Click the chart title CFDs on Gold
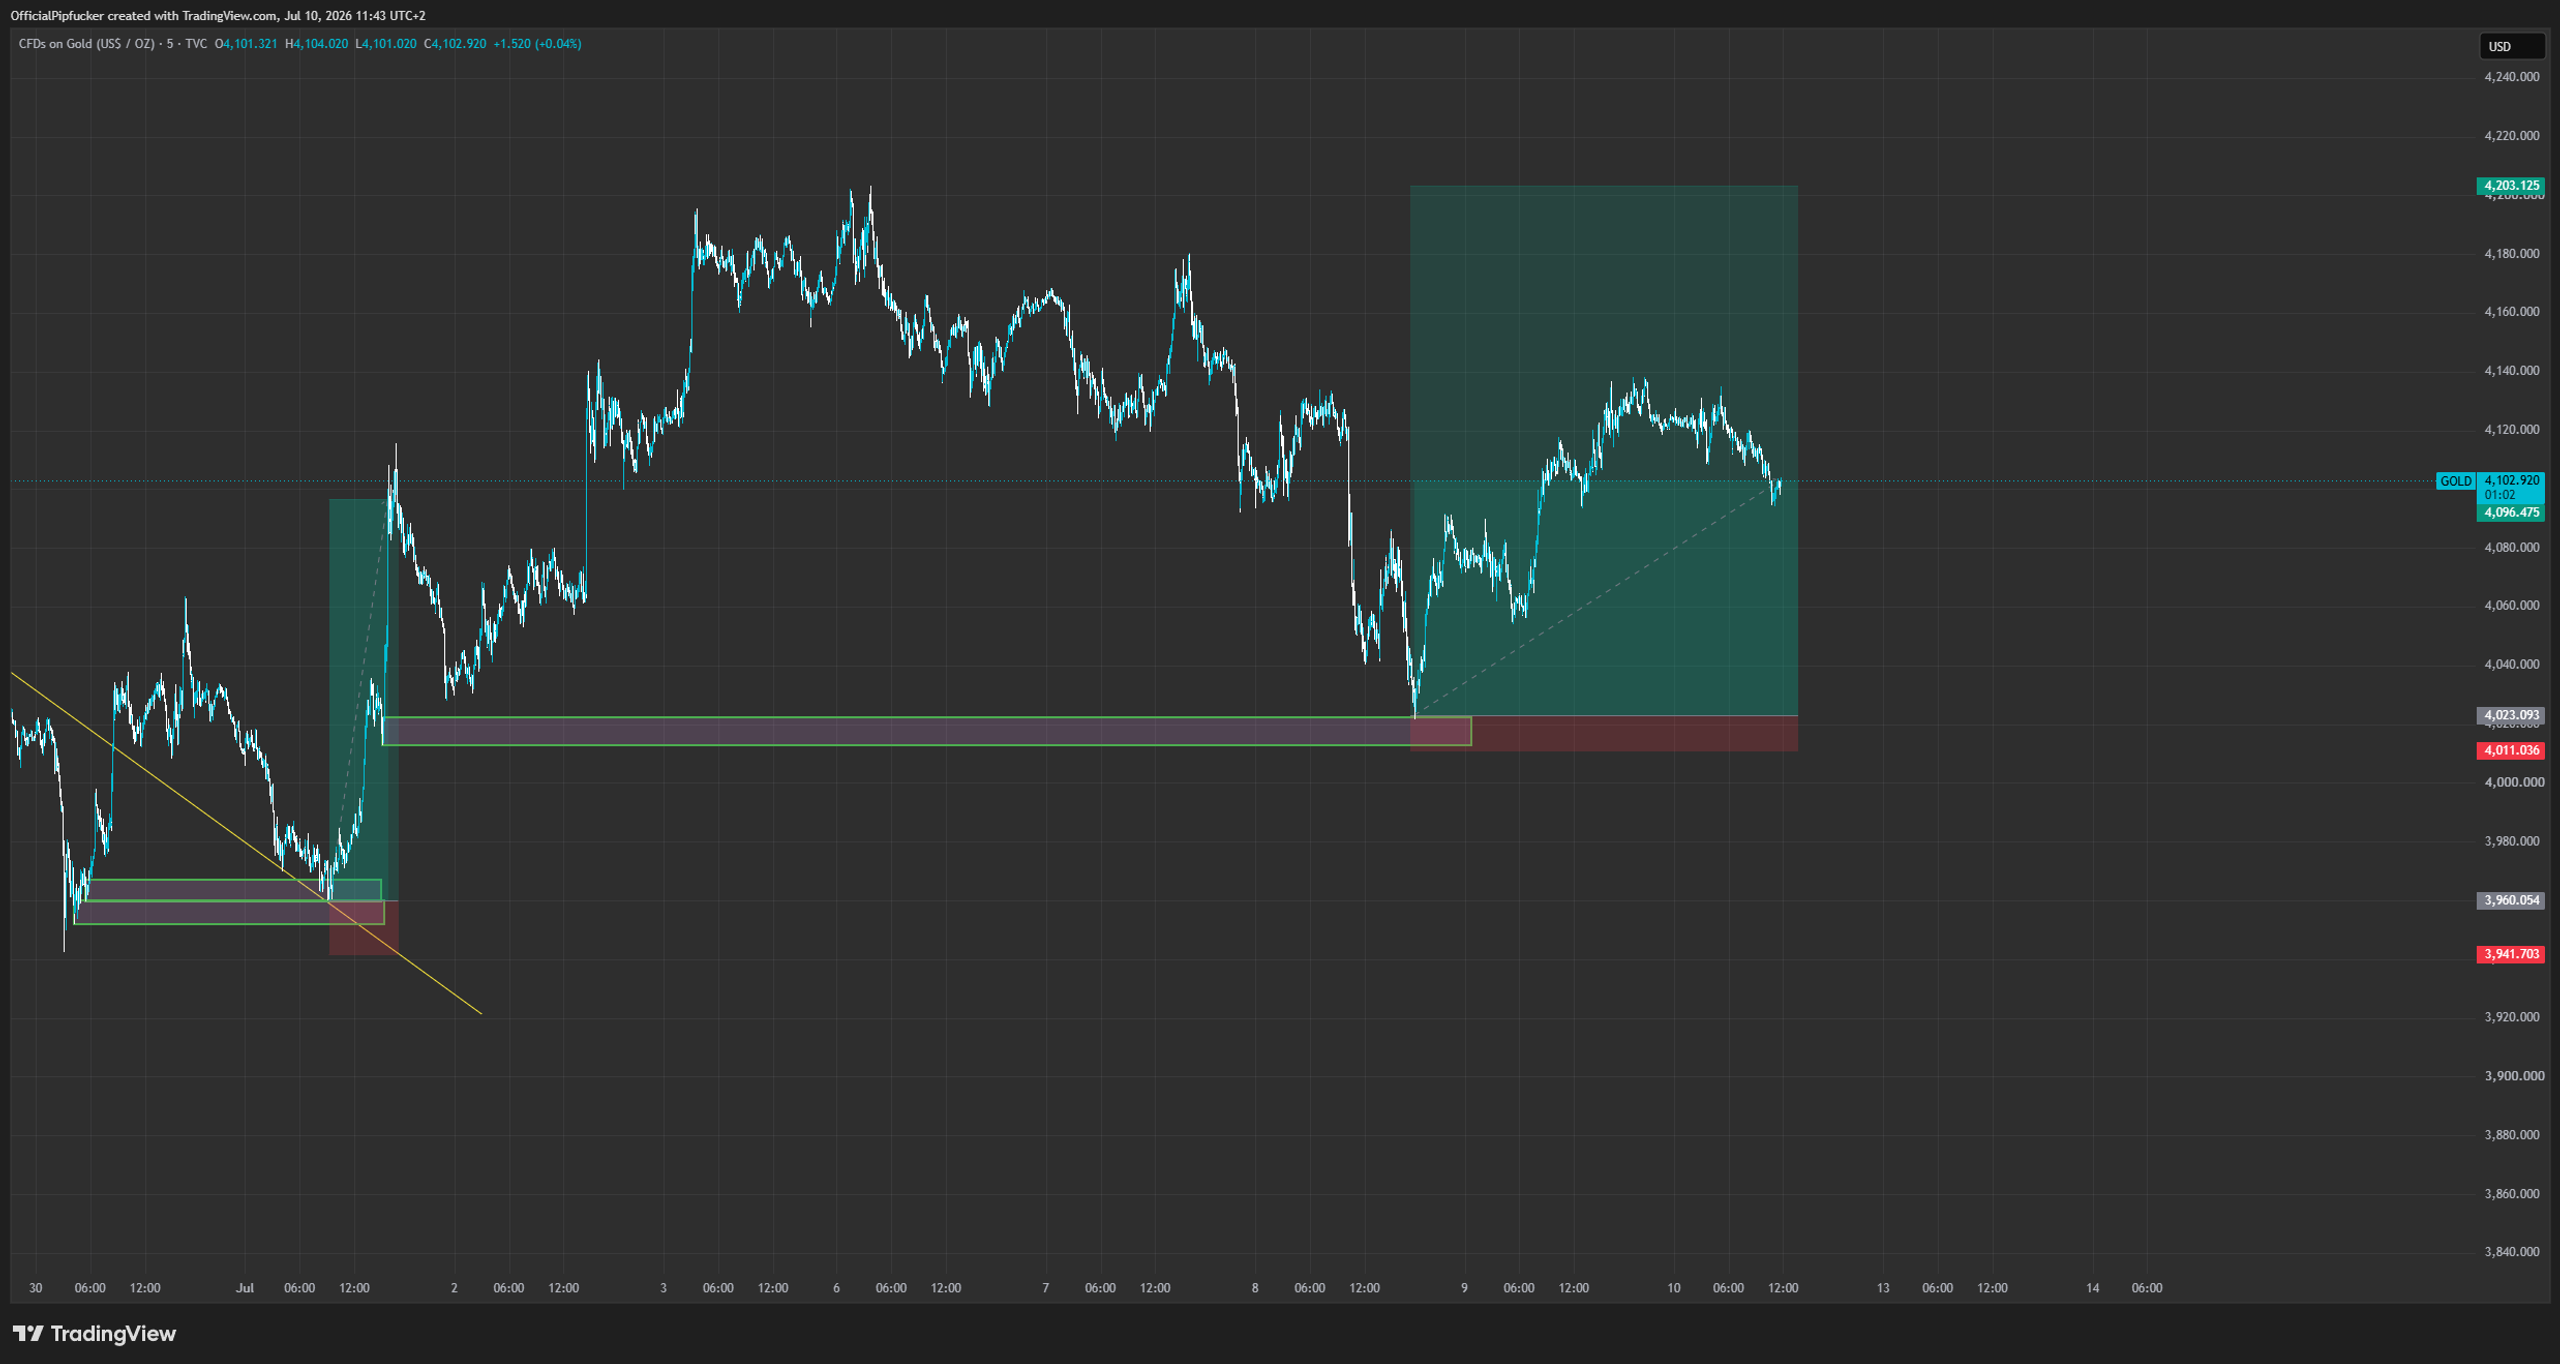2560x1364 pixels. click(87, 44)
